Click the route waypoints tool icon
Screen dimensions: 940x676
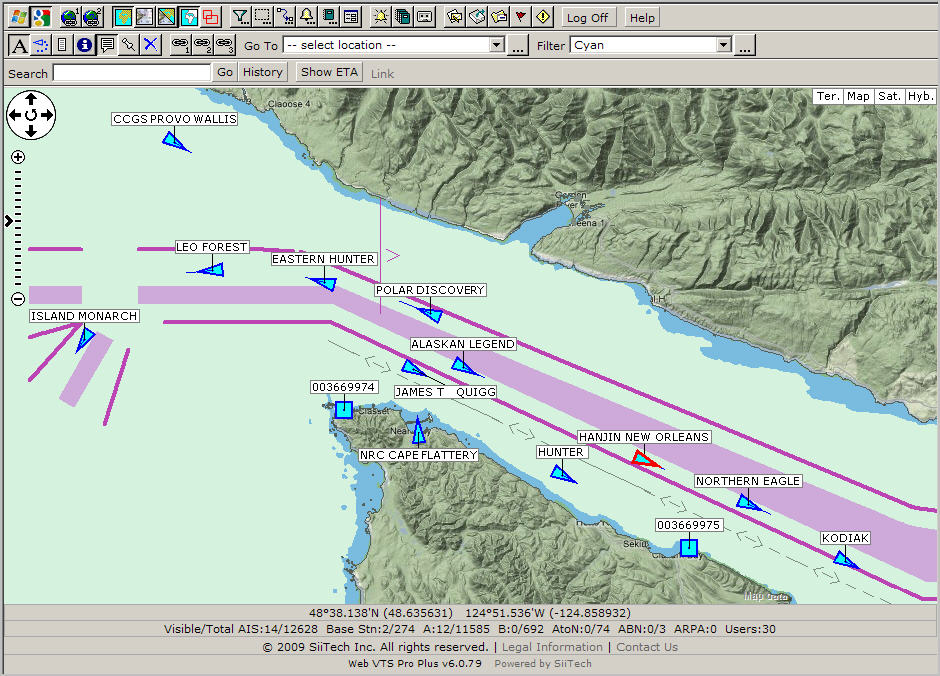coord(285,17)
